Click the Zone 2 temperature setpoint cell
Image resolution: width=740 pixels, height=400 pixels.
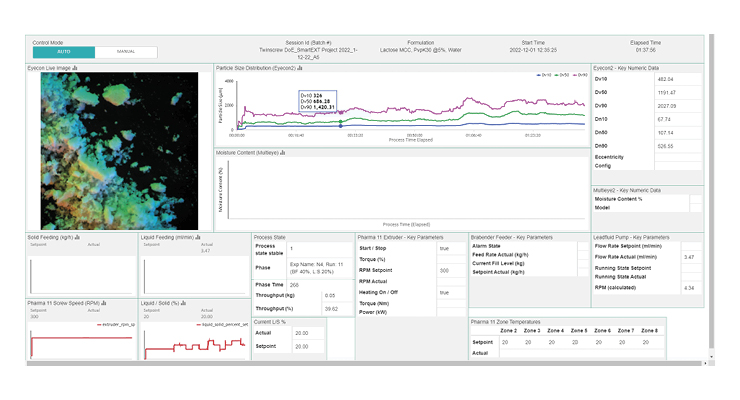pos(507,341)
